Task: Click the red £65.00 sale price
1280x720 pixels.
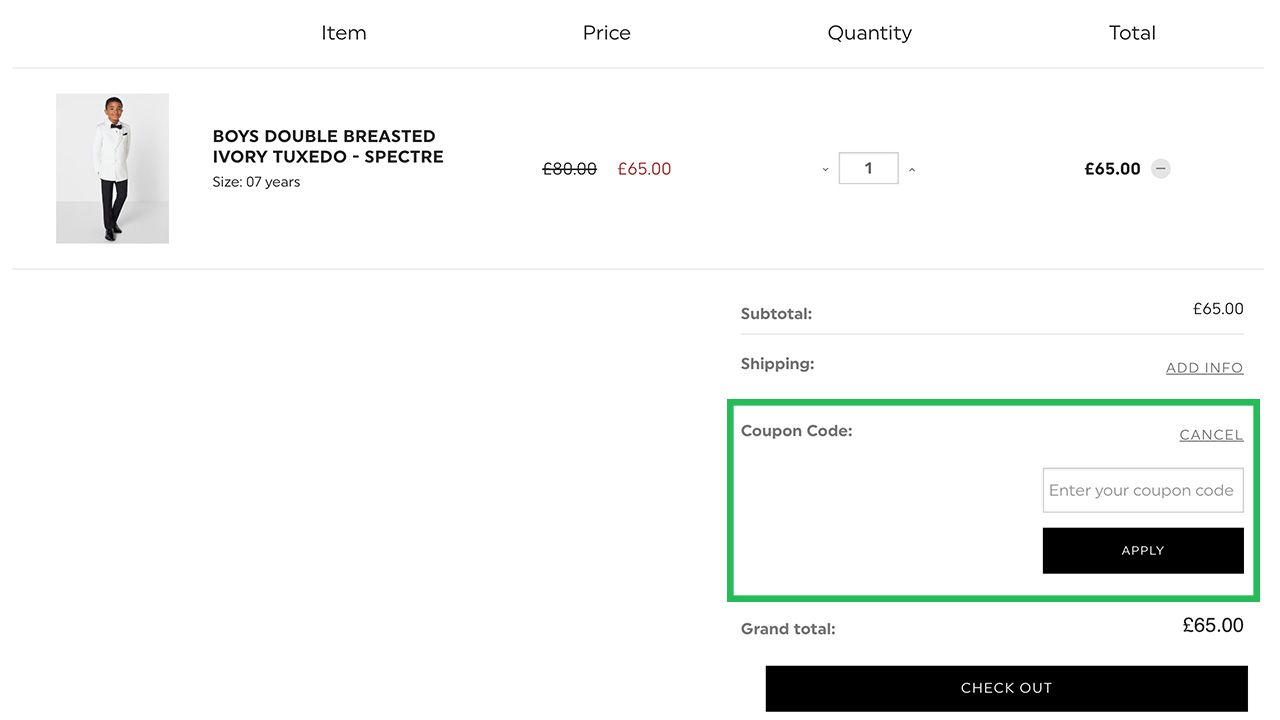Action: [644, 169]
